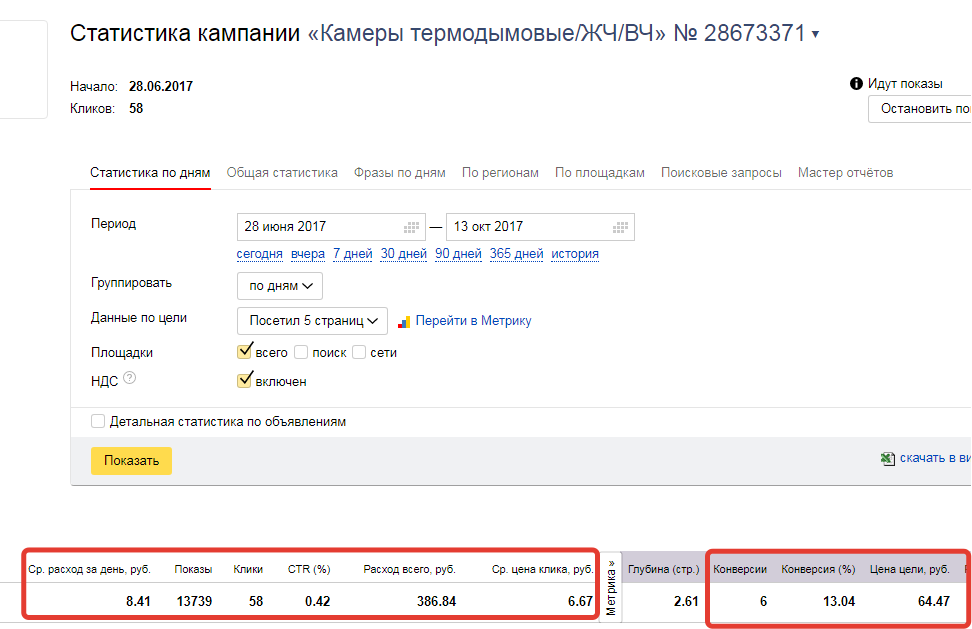This screenshot has height=629, width=972.
Task: Click the end date field 13 окт 2017
Action: click(541, 227)
